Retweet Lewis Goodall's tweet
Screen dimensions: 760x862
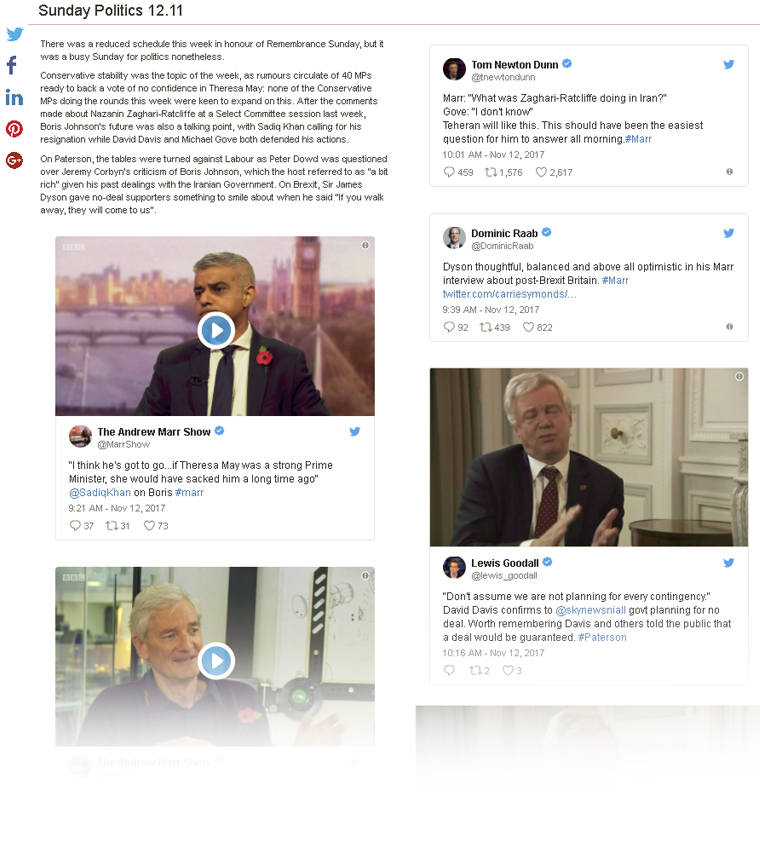(x=479, y=670)
